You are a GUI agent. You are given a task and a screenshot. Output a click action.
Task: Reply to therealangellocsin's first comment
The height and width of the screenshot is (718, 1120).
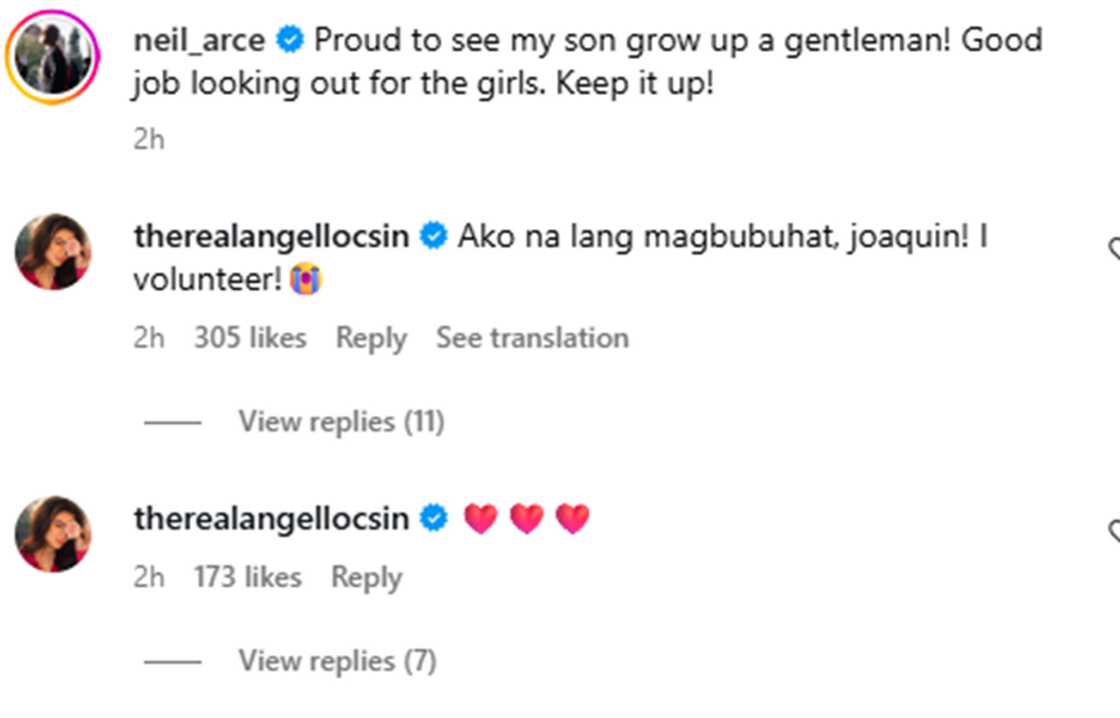tap(371, 337)
